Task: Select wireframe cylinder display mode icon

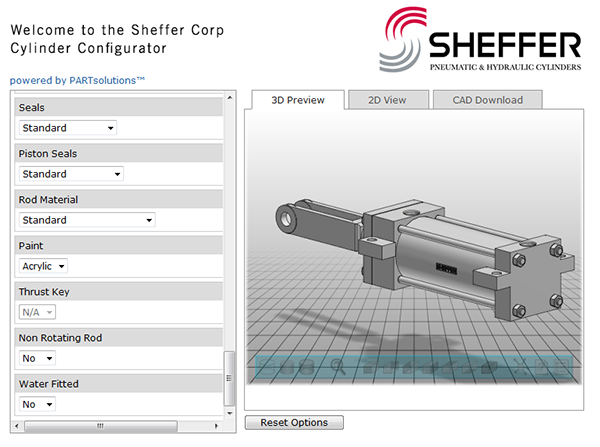Action: pyautogui.click(x=267, y=367)
